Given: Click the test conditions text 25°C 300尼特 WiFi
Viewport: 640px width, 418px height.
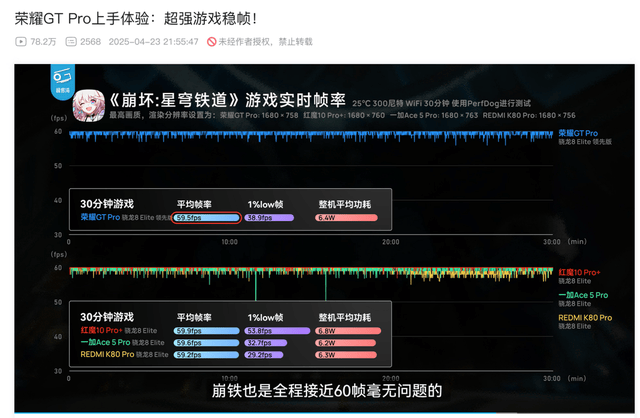Looking at the screenshot, I should (x=442, y=103).
